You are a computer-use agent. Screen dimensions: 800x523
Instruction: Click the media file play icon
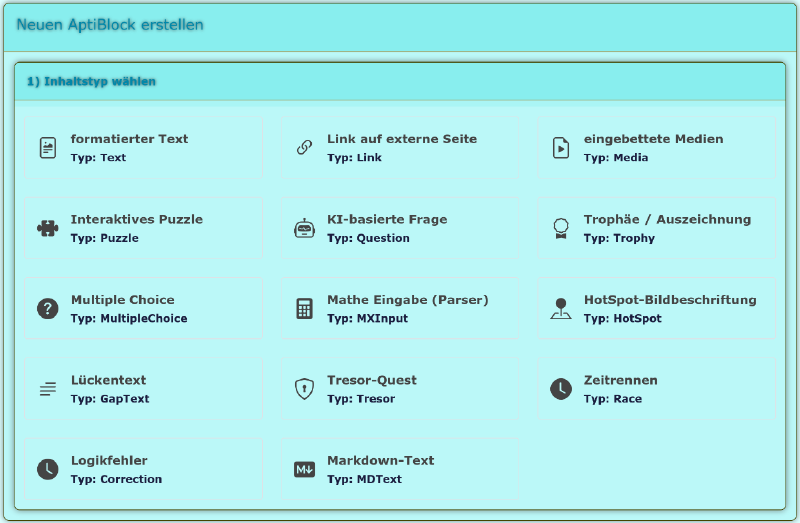tap(561, 148)
